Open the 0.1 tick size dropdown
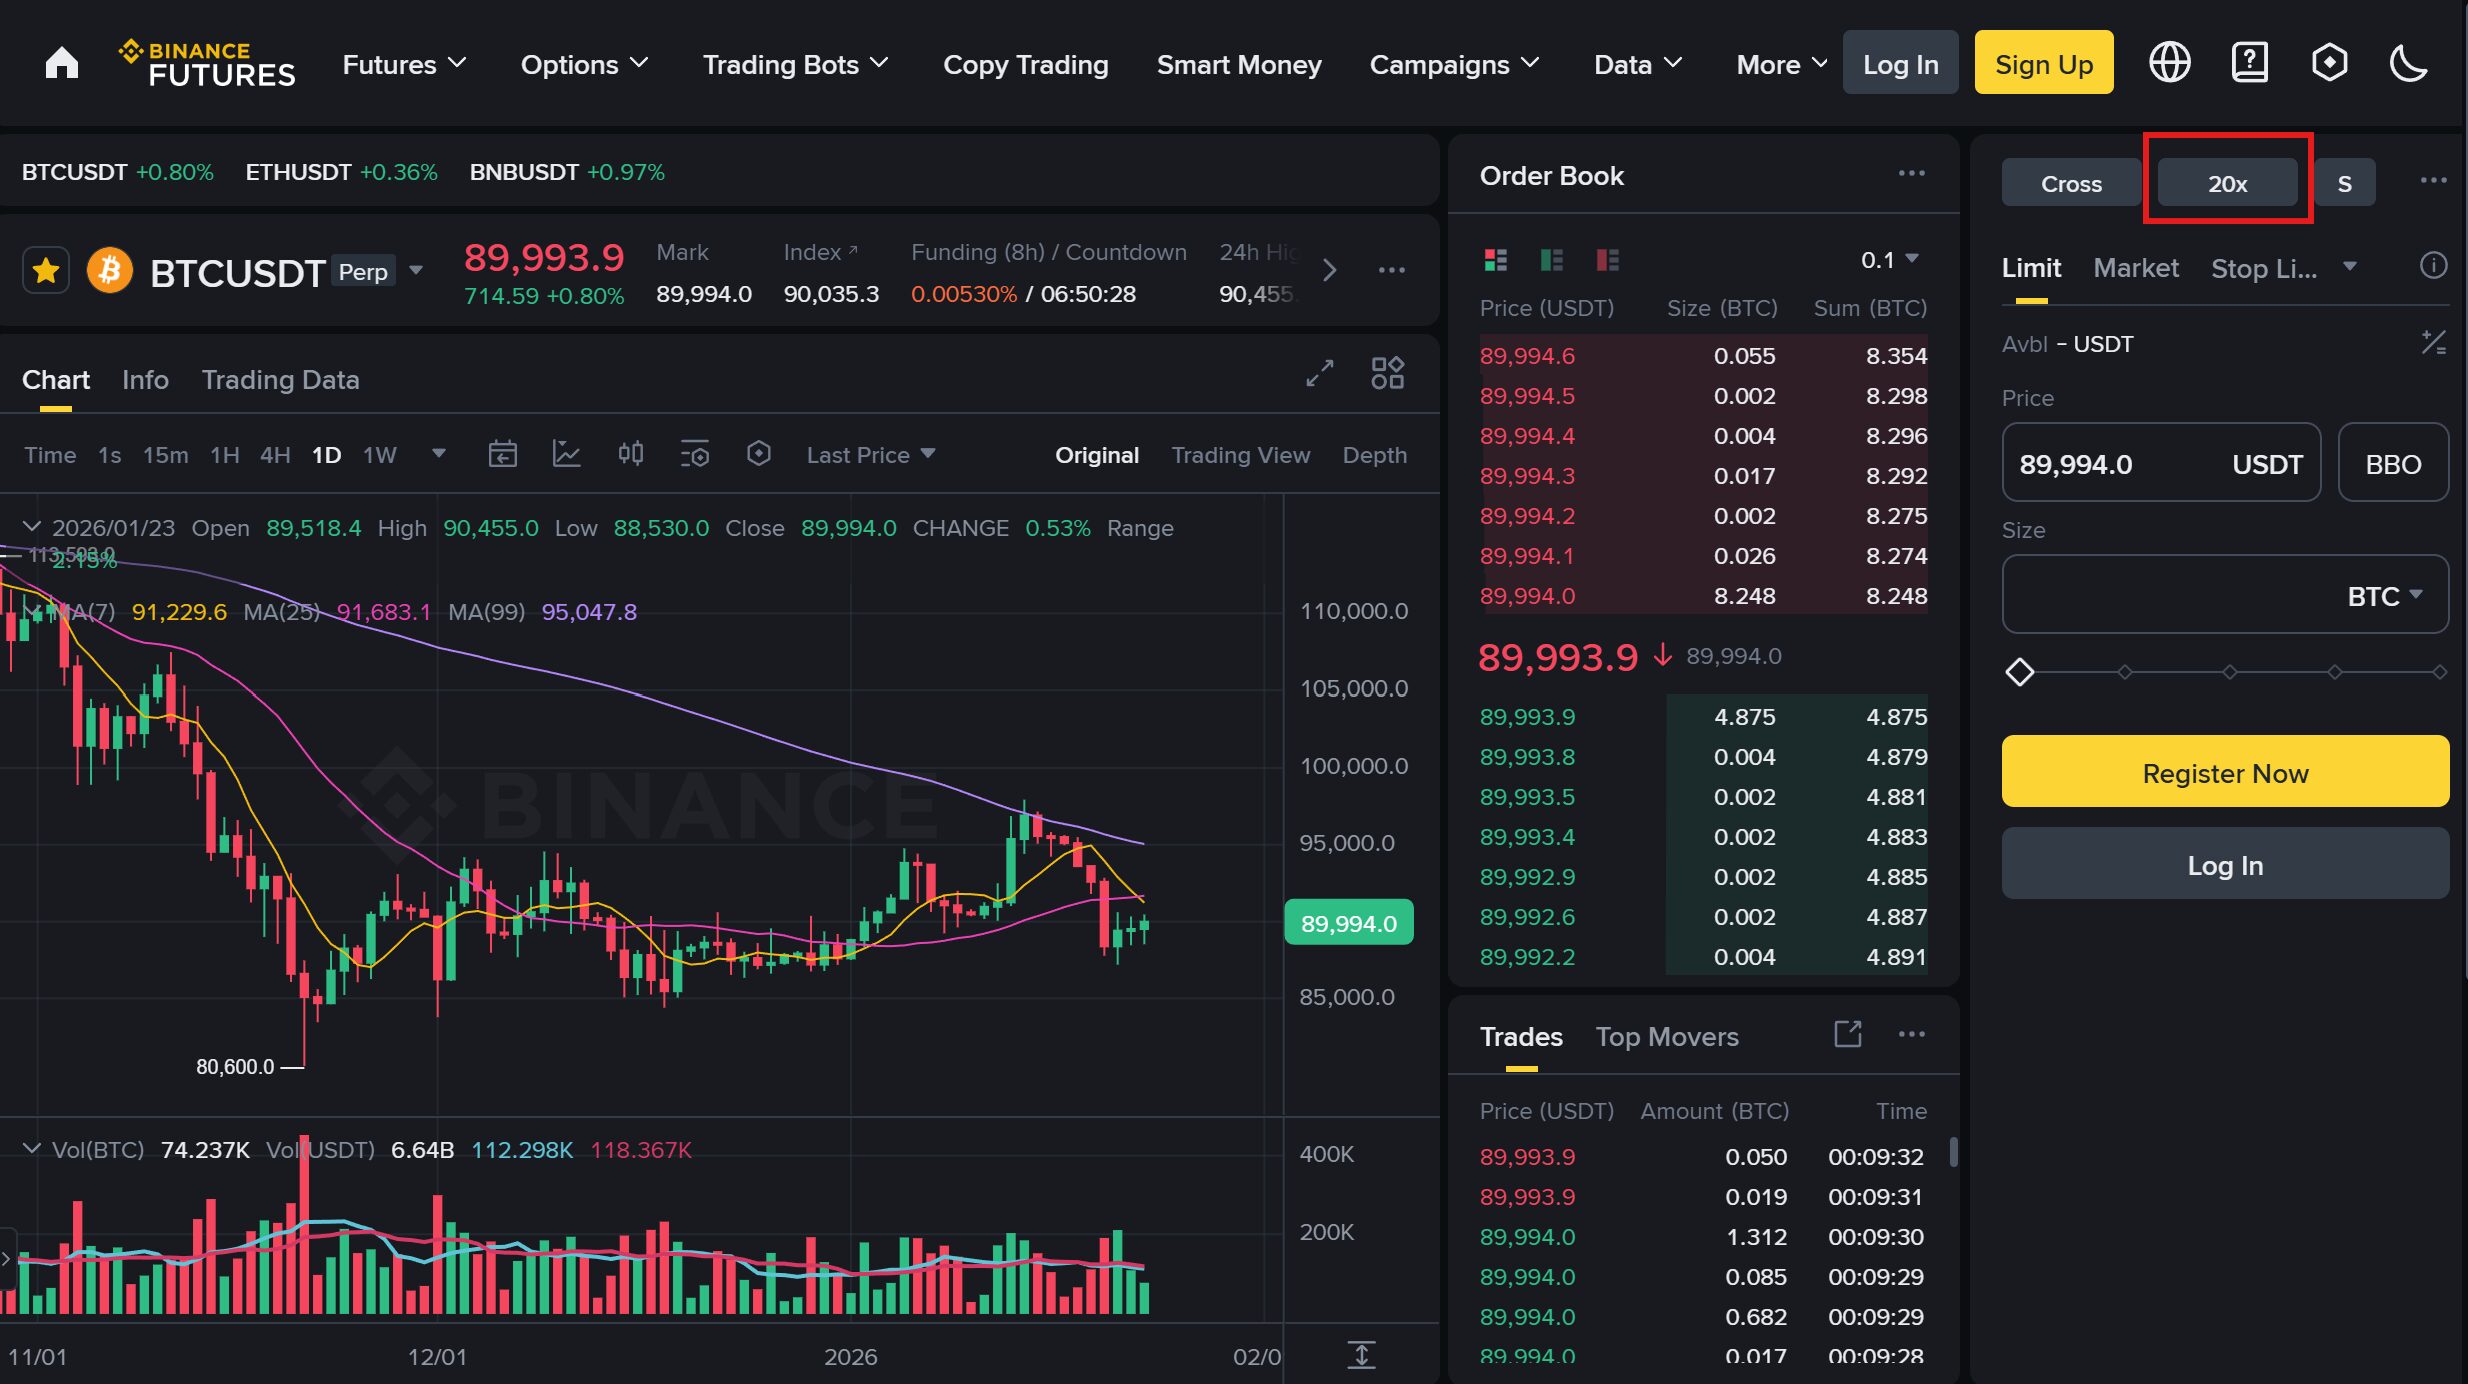The image size is (2468, 1384). point(1886,258)
